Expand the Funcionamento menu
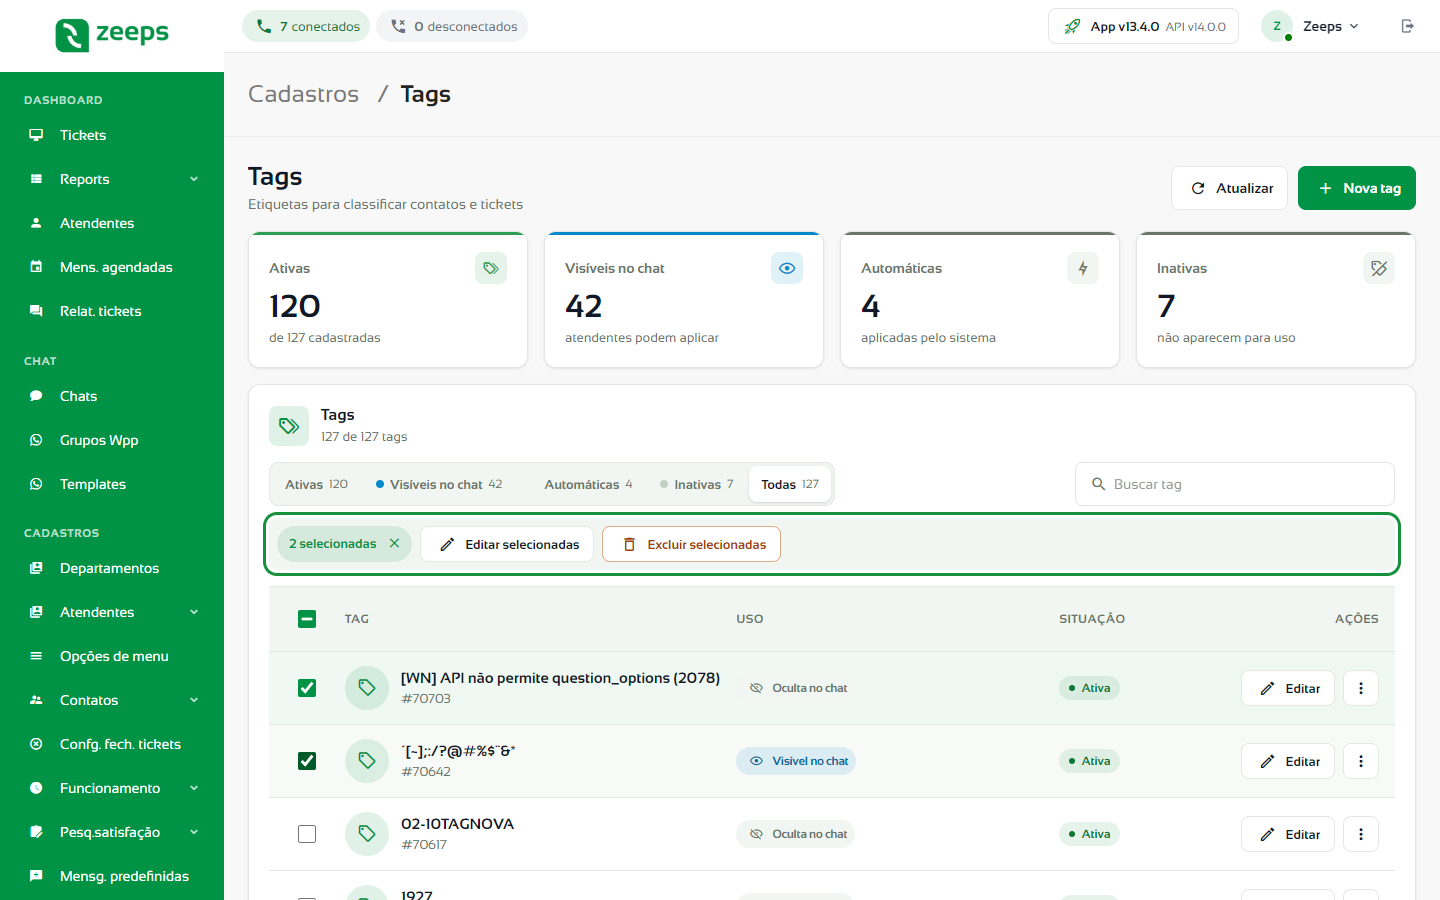 pos(112,788)
